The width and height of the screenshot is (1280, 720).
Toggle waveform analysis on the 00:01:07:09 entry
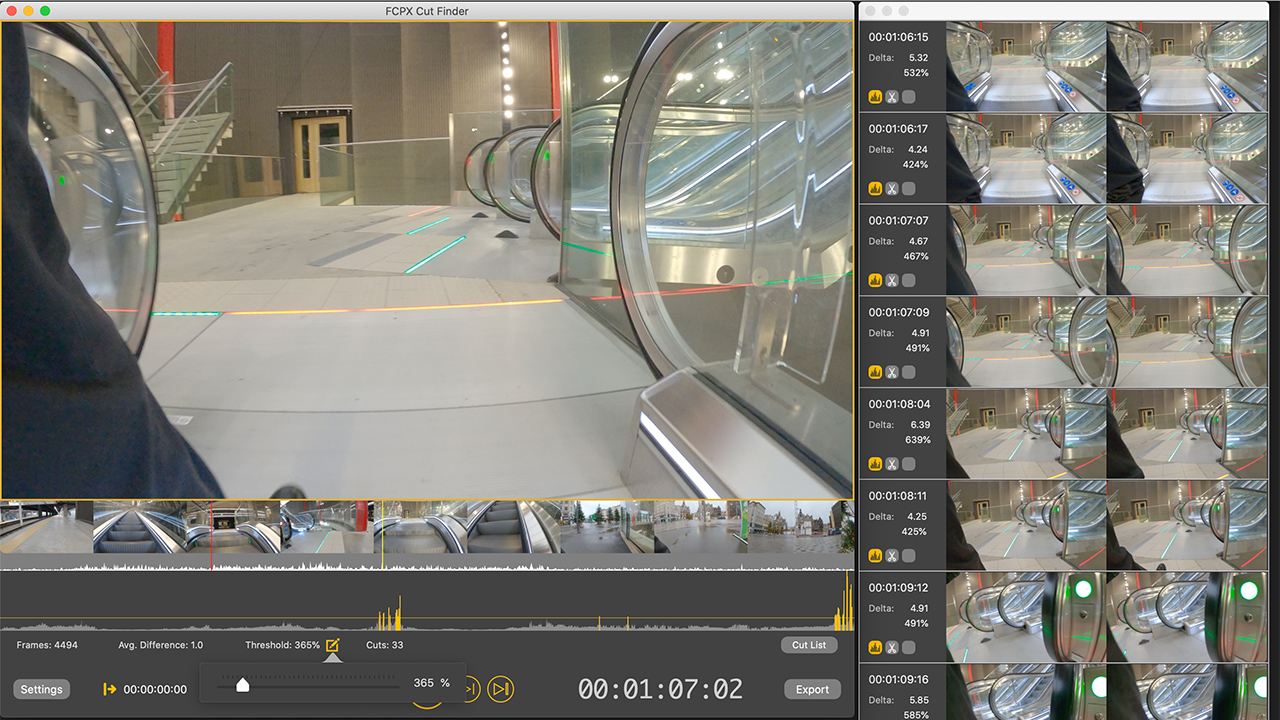[875, 371]
